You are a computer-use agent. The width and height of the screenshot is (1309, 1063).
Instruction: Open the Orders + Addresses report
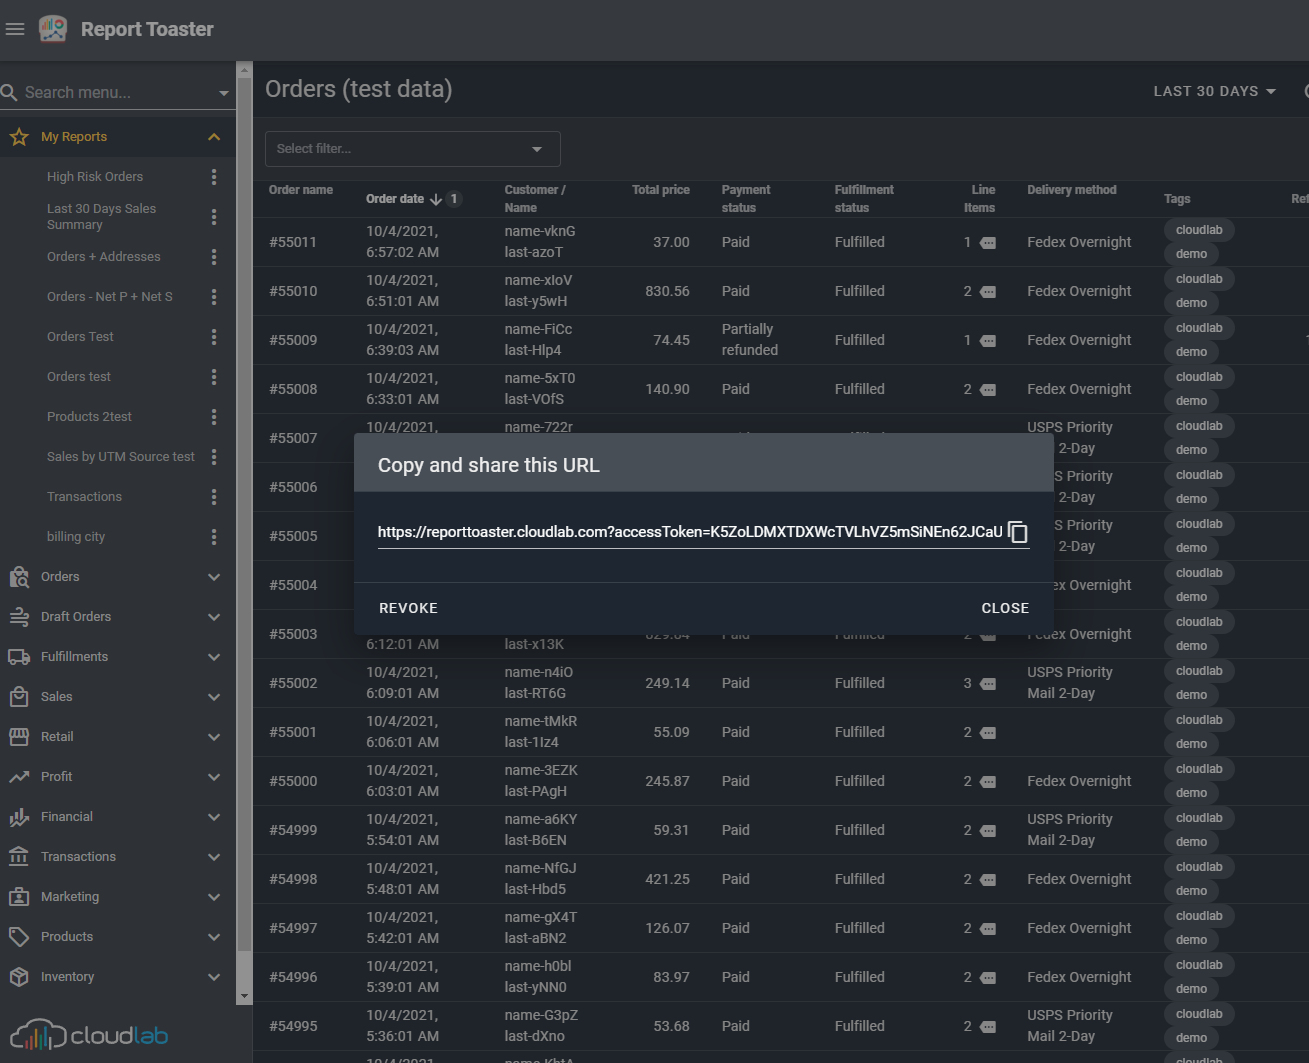pos(104,257)
